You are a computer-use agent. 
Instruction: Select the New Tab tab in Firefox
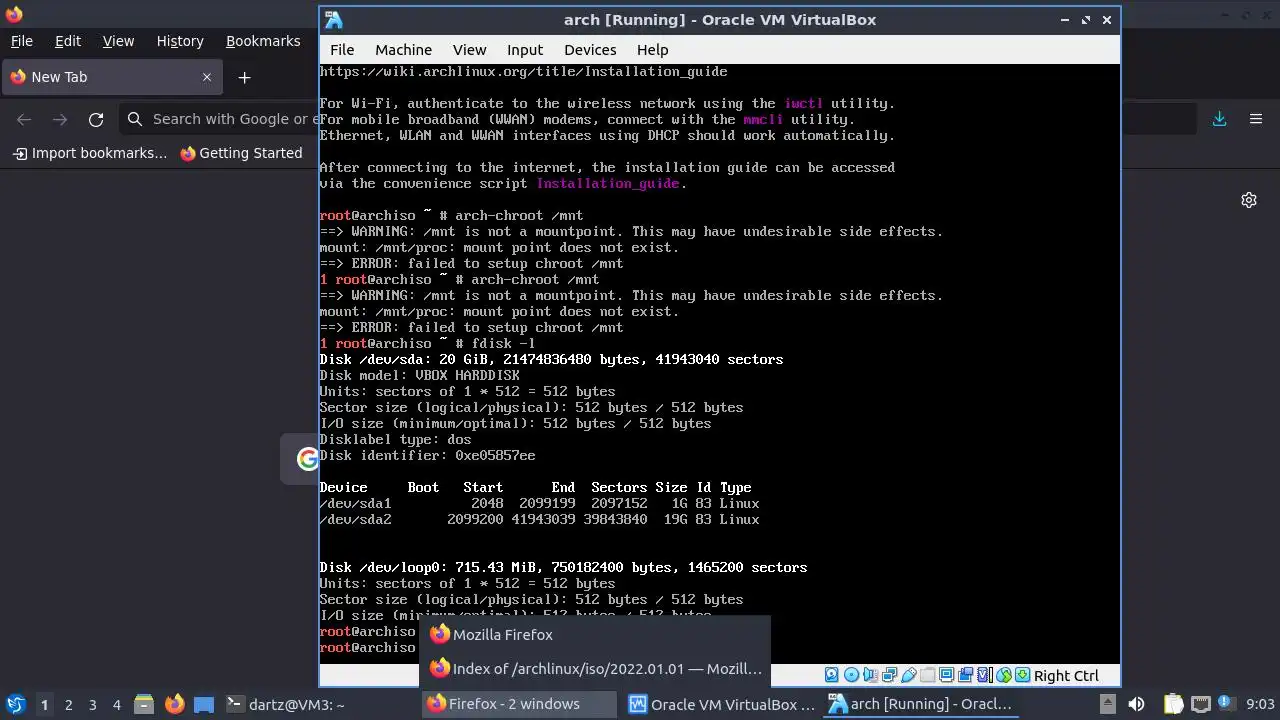(112, 77)
